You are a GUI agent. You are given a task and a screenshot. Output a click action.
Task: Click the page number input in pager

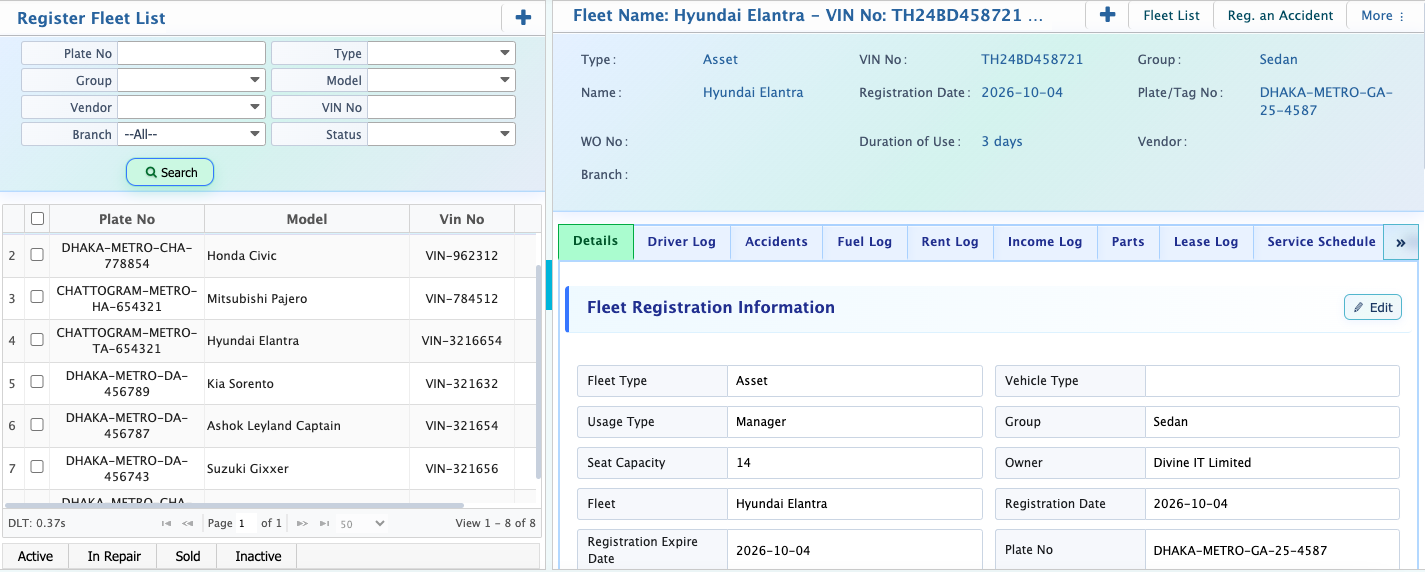(x=246, y=523)
